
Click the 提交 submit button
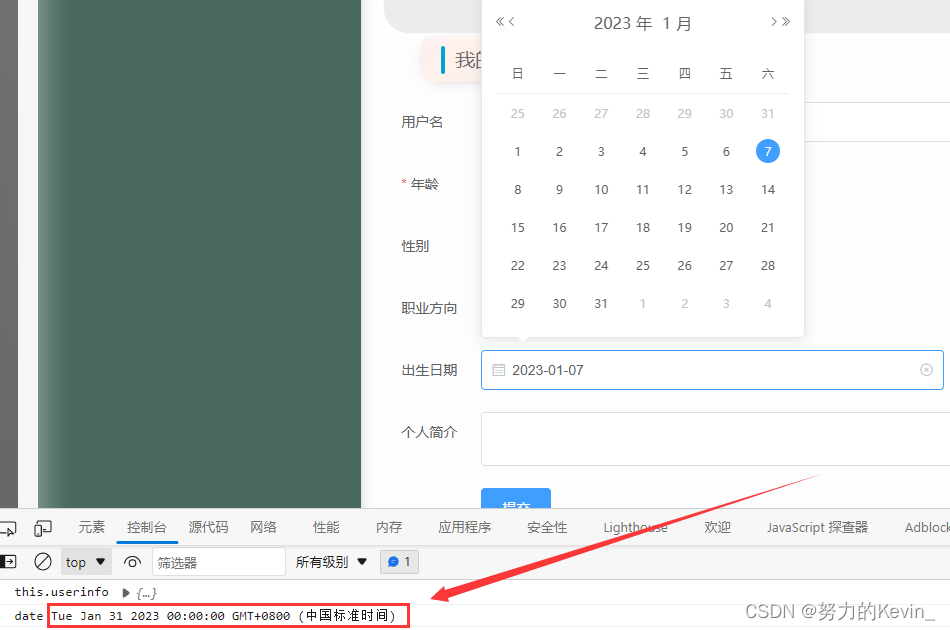pyautogui.click(x=515, y=502)
